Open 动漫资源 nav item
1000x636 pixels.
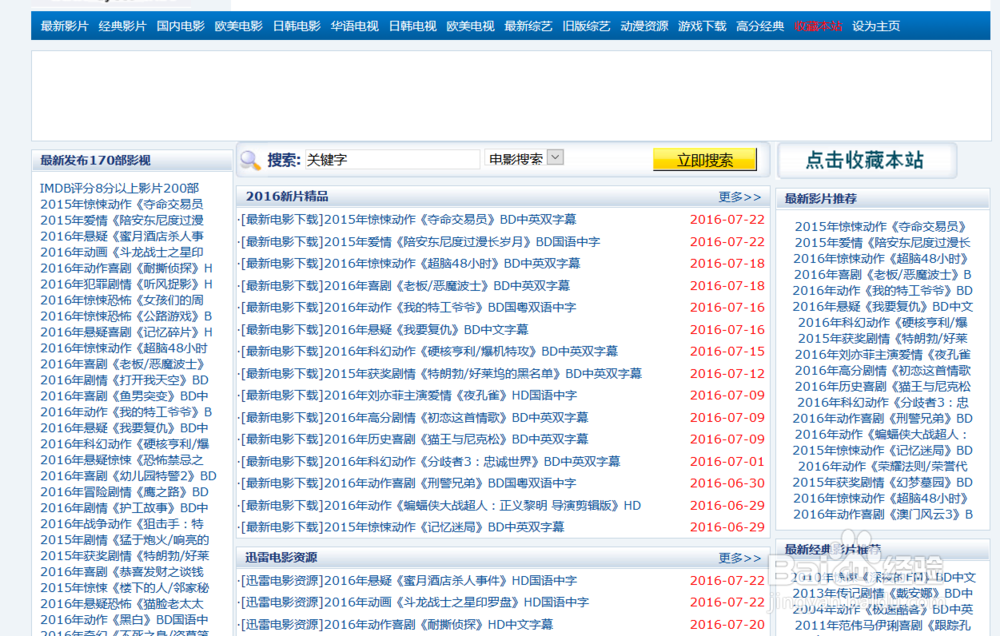[644, 26]
